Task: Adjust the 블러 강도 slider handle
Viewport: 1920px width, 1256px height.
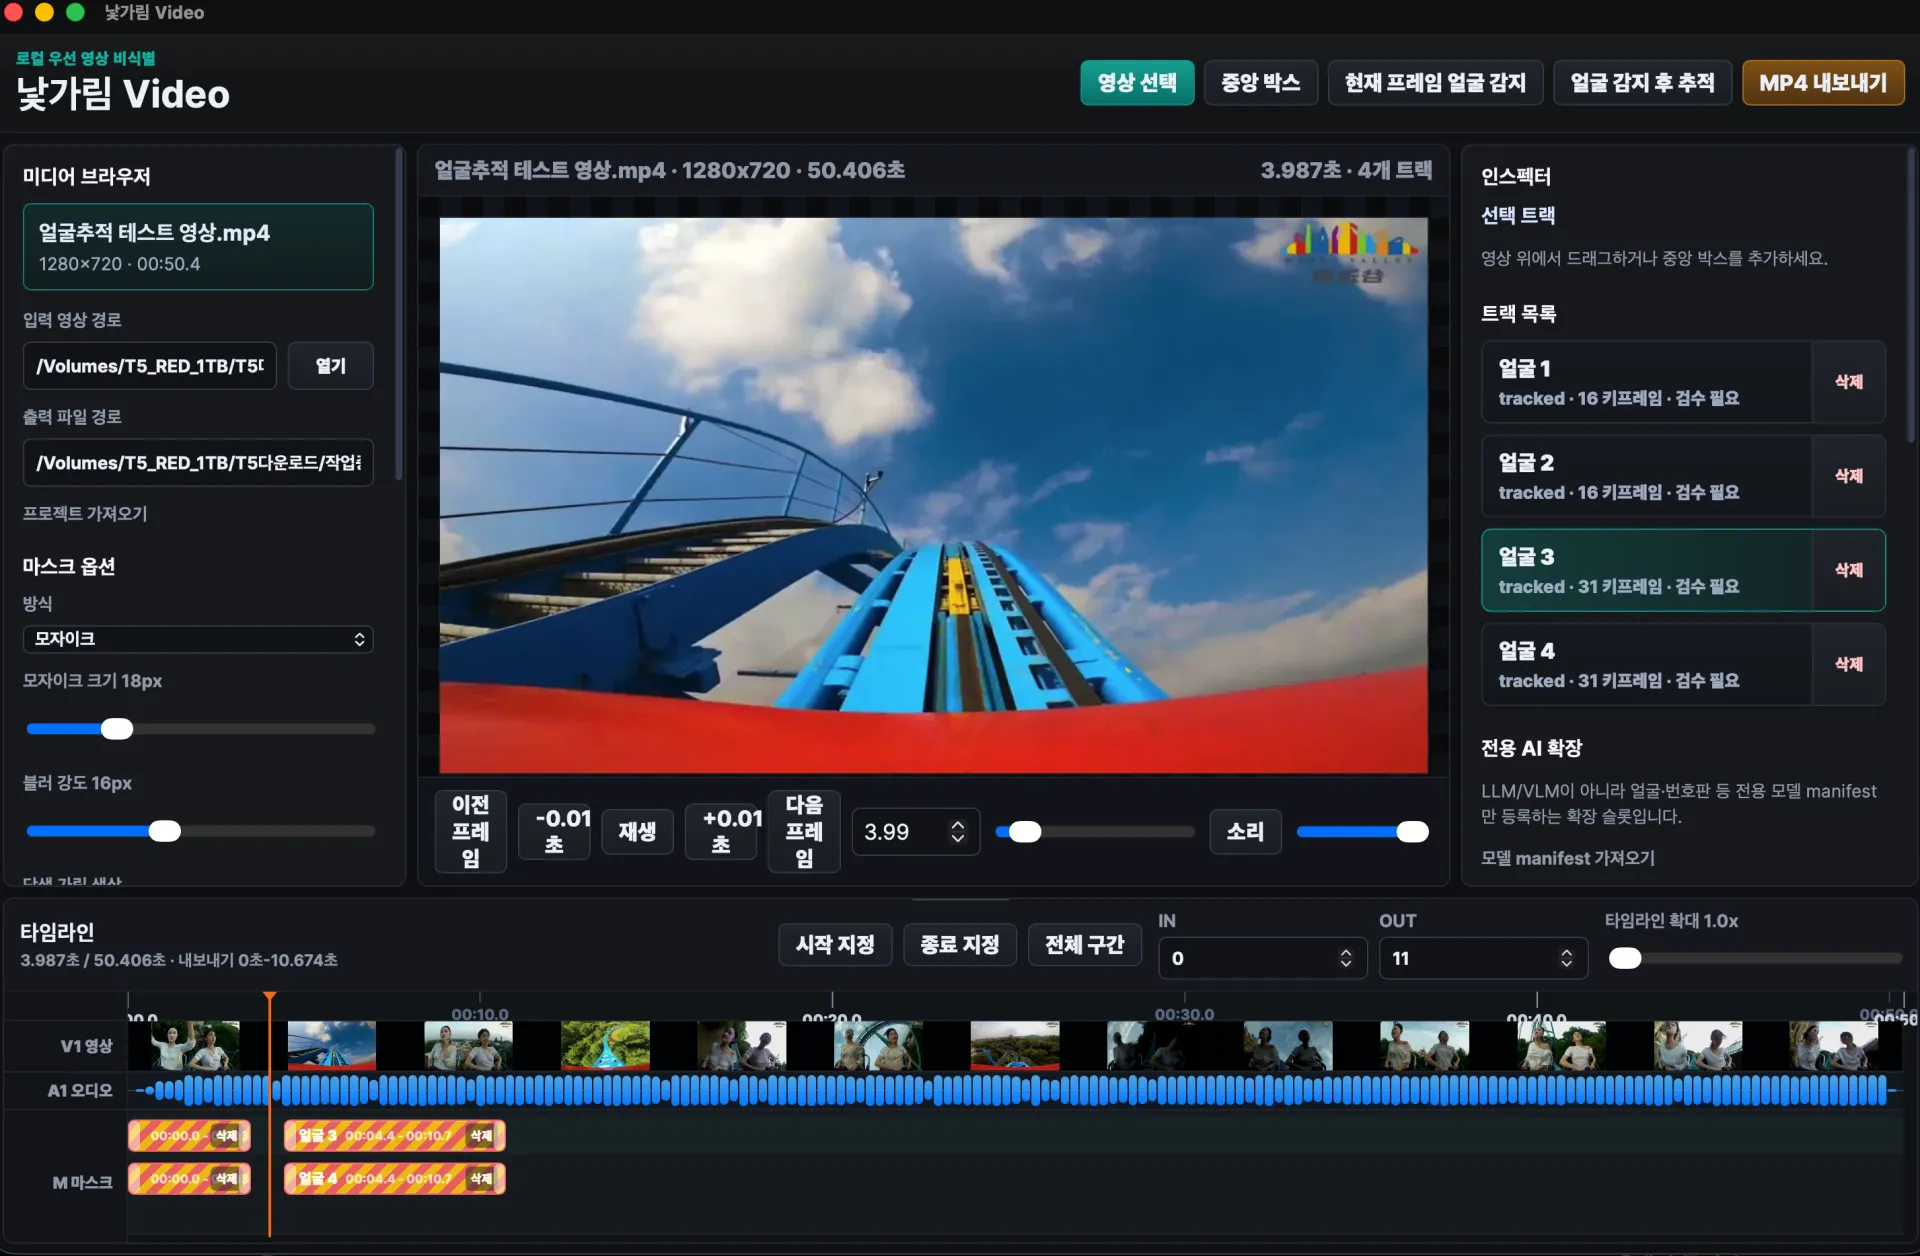Action: pos(164,831)
